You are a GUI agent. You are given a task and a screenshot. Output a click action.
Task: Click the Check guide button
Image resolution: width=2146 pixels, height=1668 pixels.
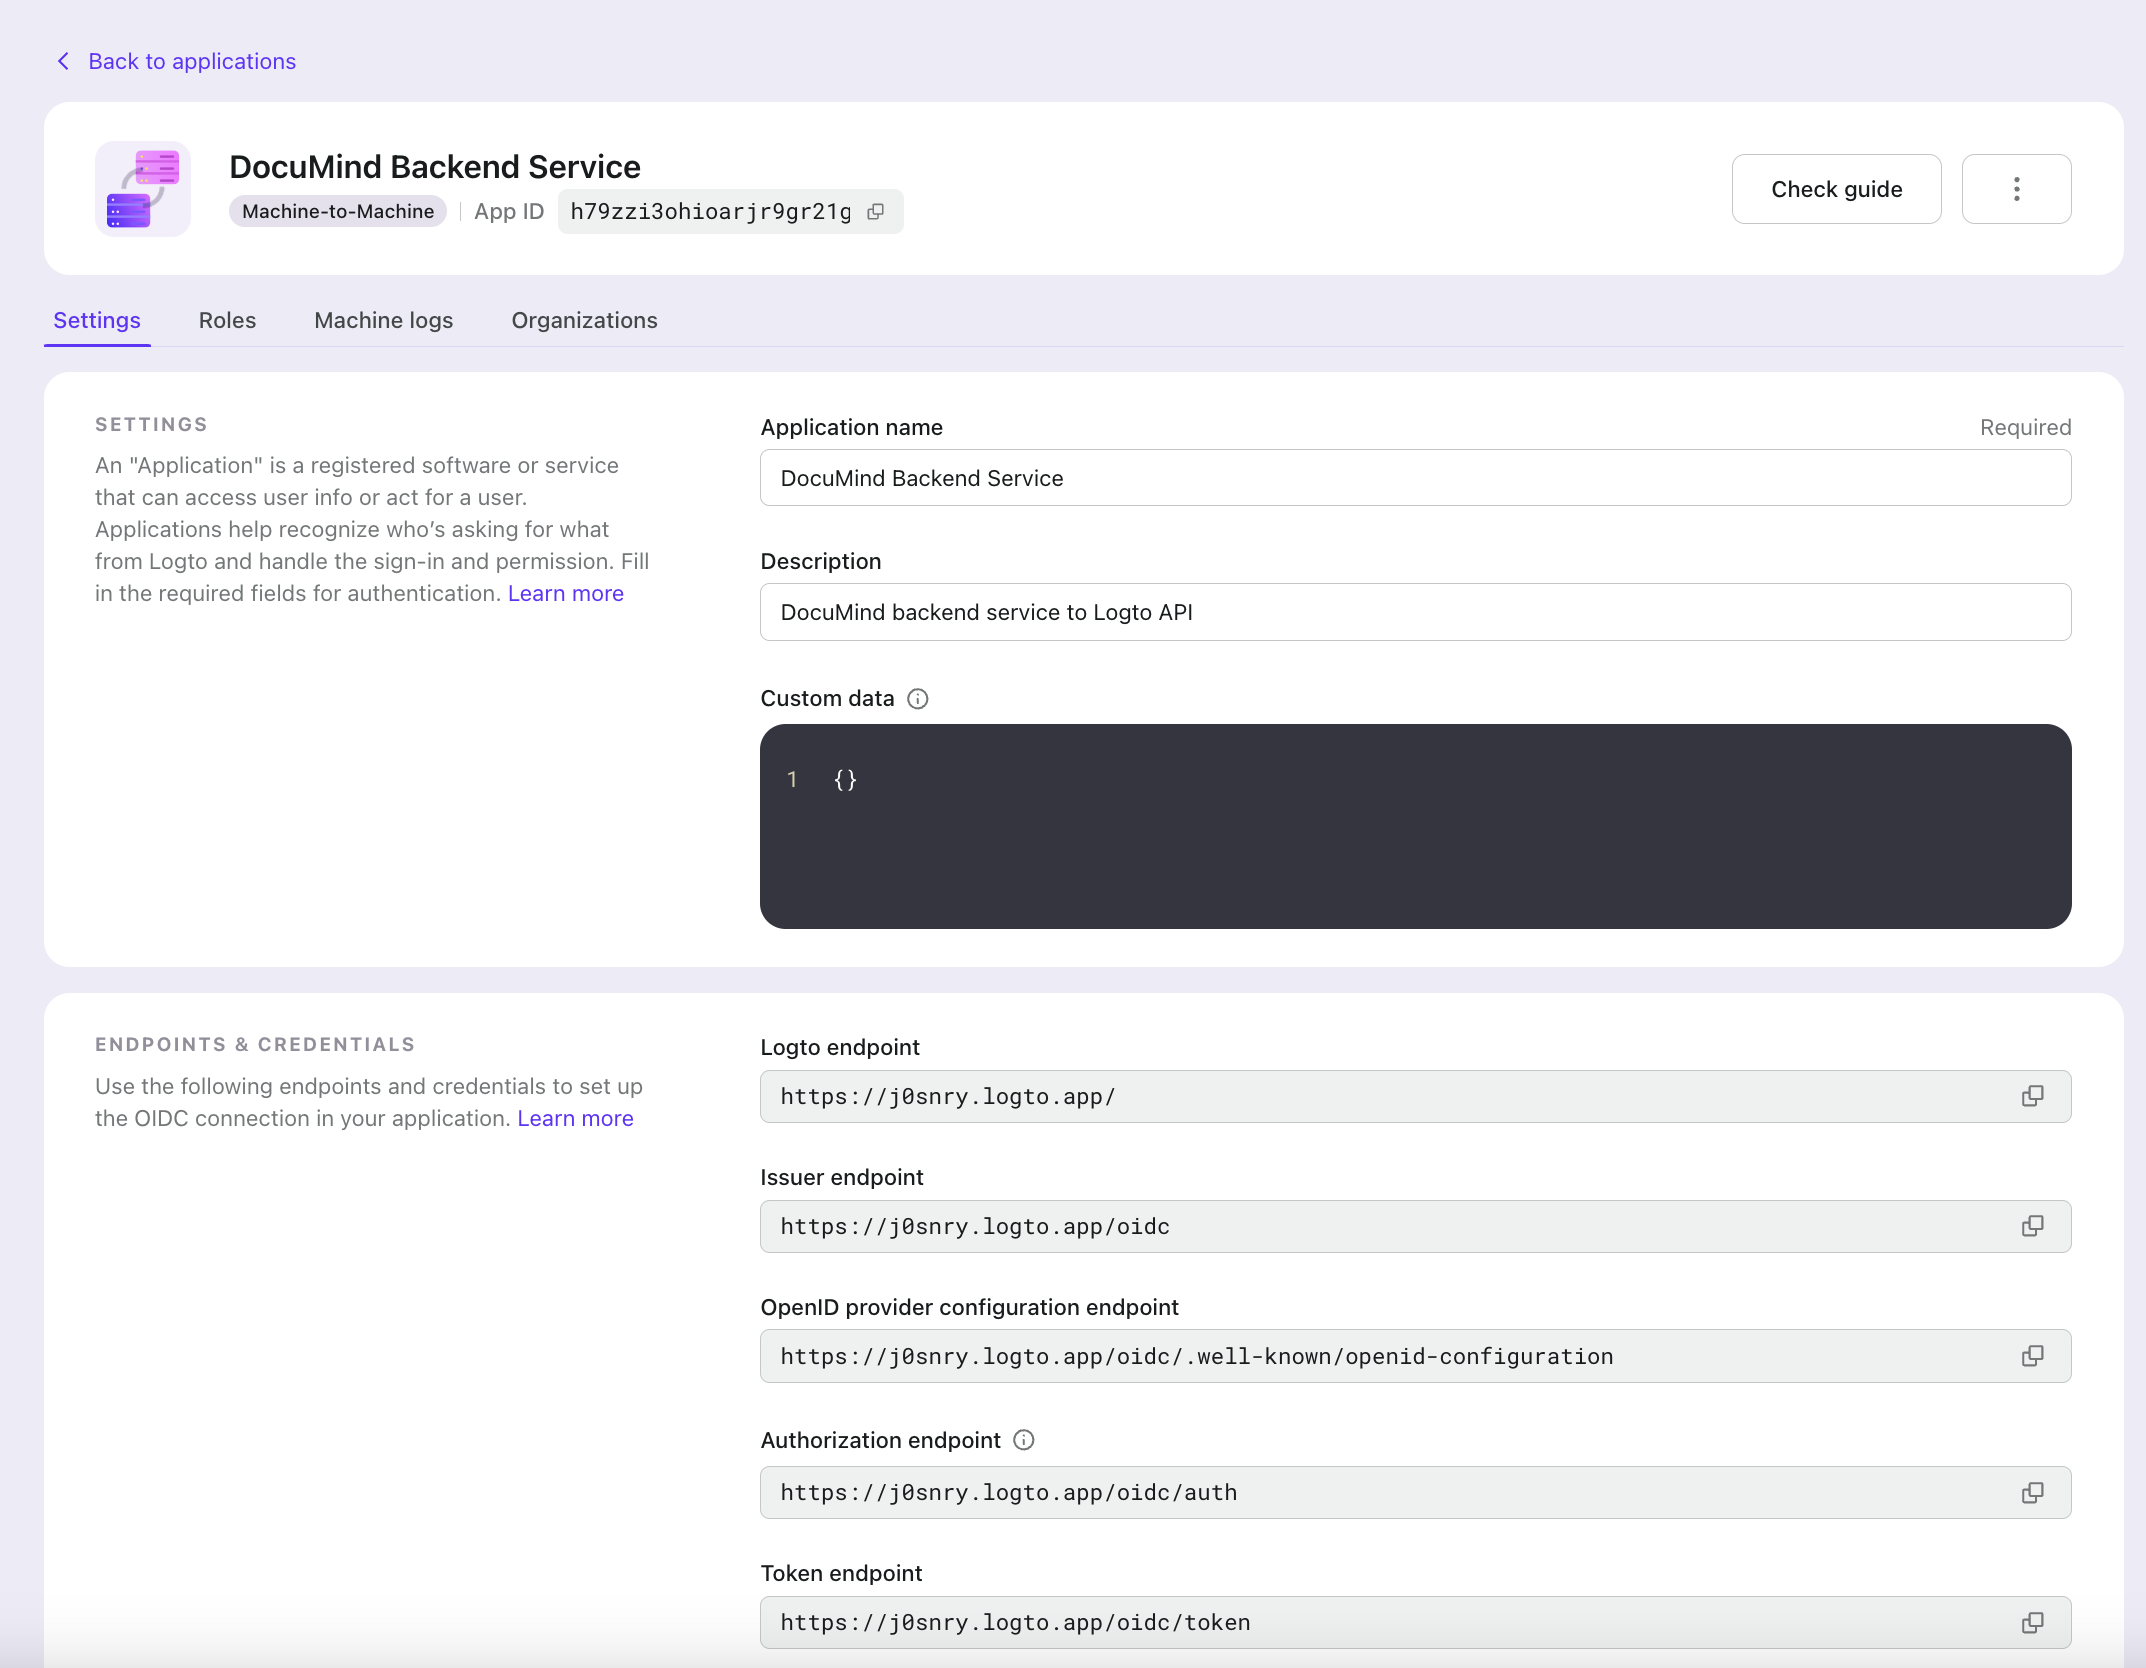click(x=1836, y=188)
